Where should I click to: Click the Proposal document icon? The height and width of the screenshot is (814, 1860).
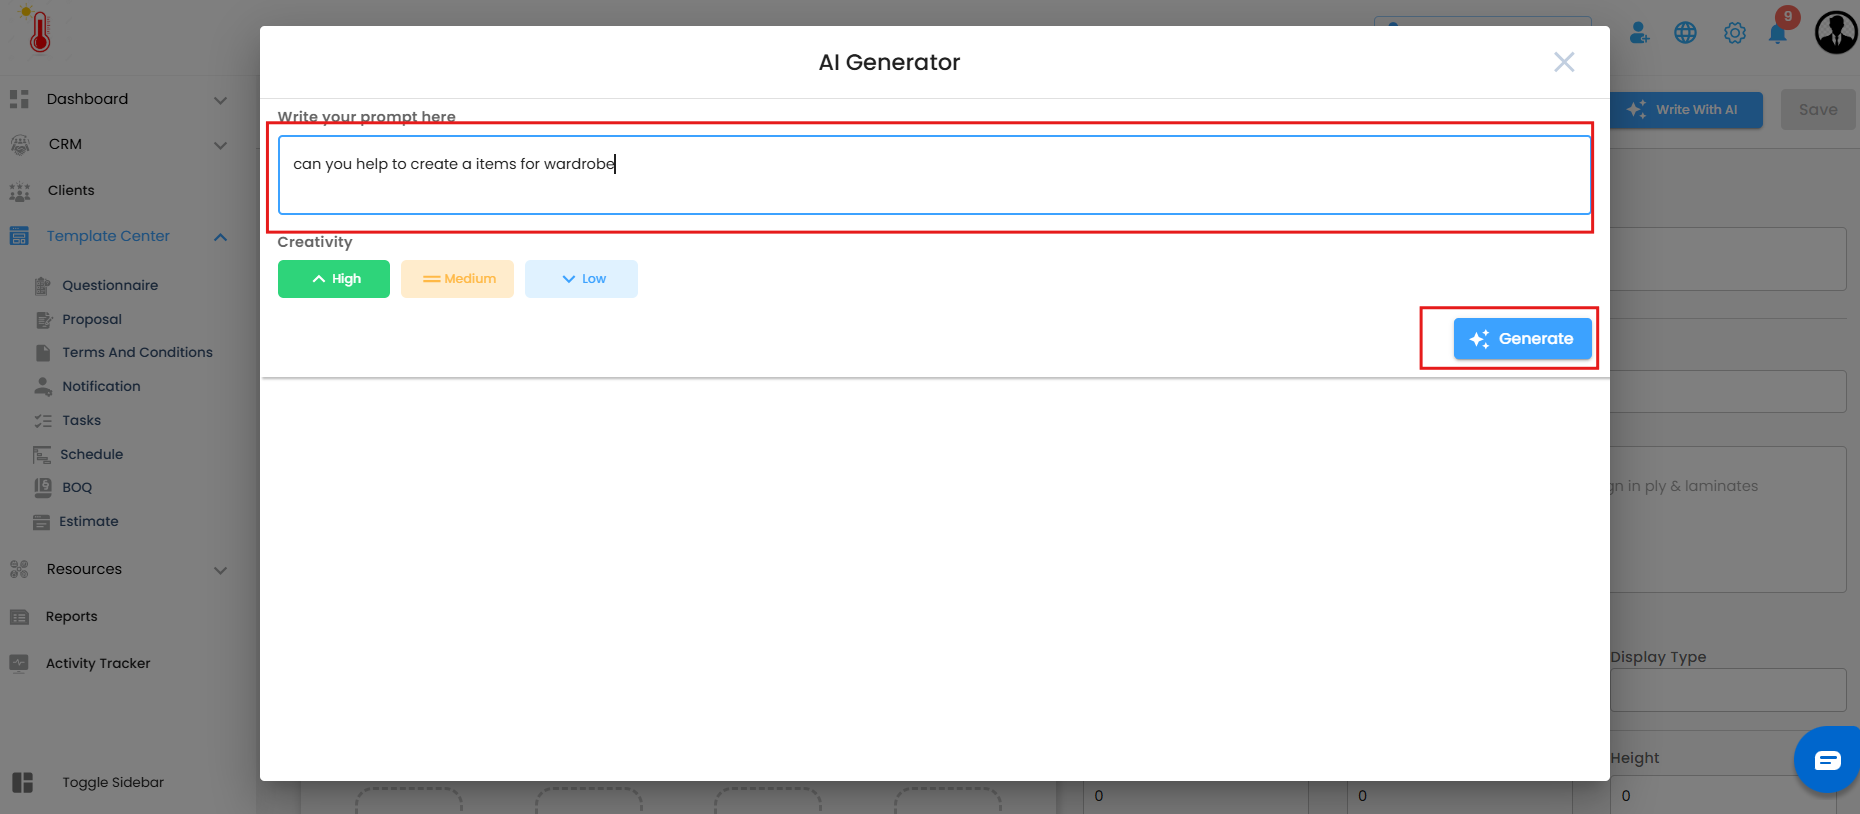tap(43, 320)
